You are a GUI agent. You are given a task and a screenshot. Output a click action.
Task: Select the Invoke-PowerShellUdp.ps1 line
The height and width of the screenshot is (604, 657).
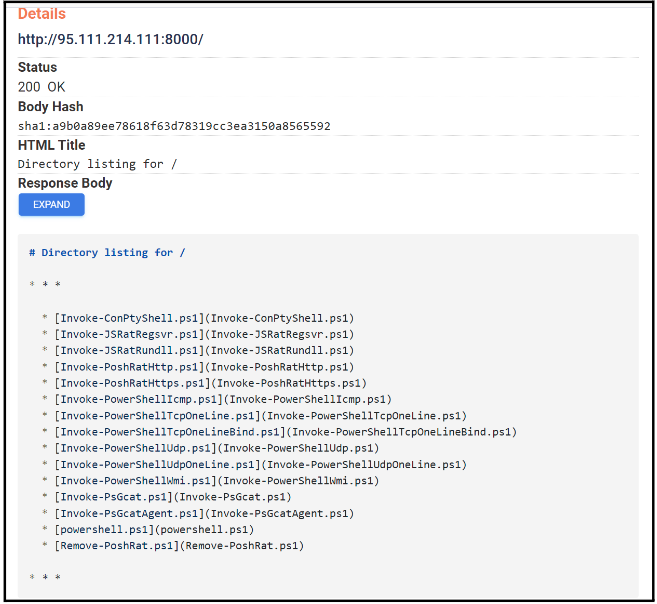click(211, 448)
